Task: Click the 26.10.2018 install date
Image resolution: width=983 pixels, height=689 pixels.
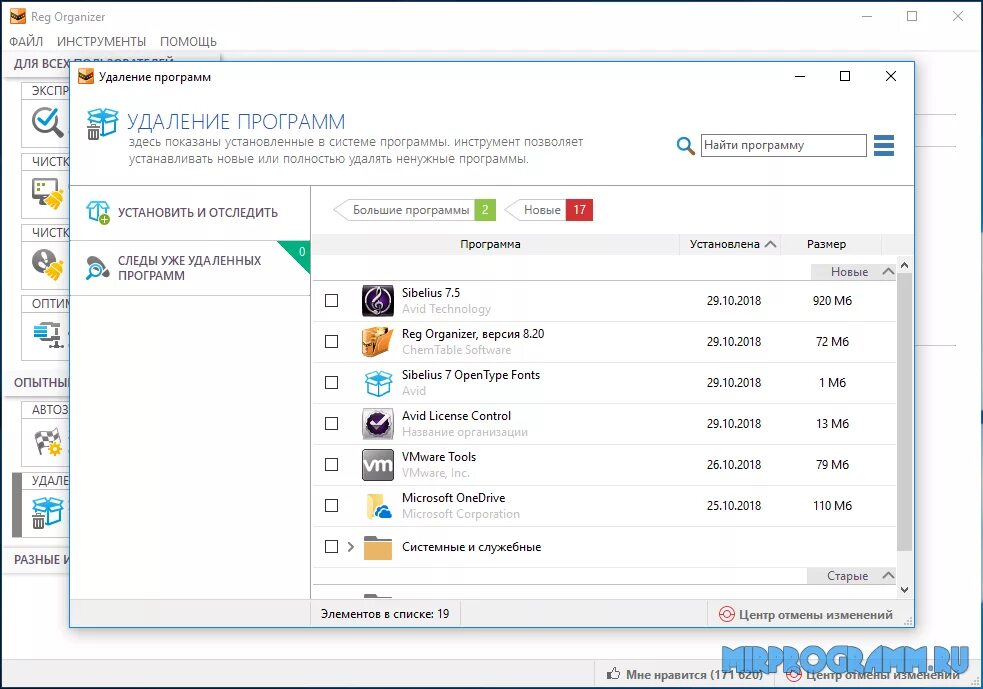Action: pos(733,465)
